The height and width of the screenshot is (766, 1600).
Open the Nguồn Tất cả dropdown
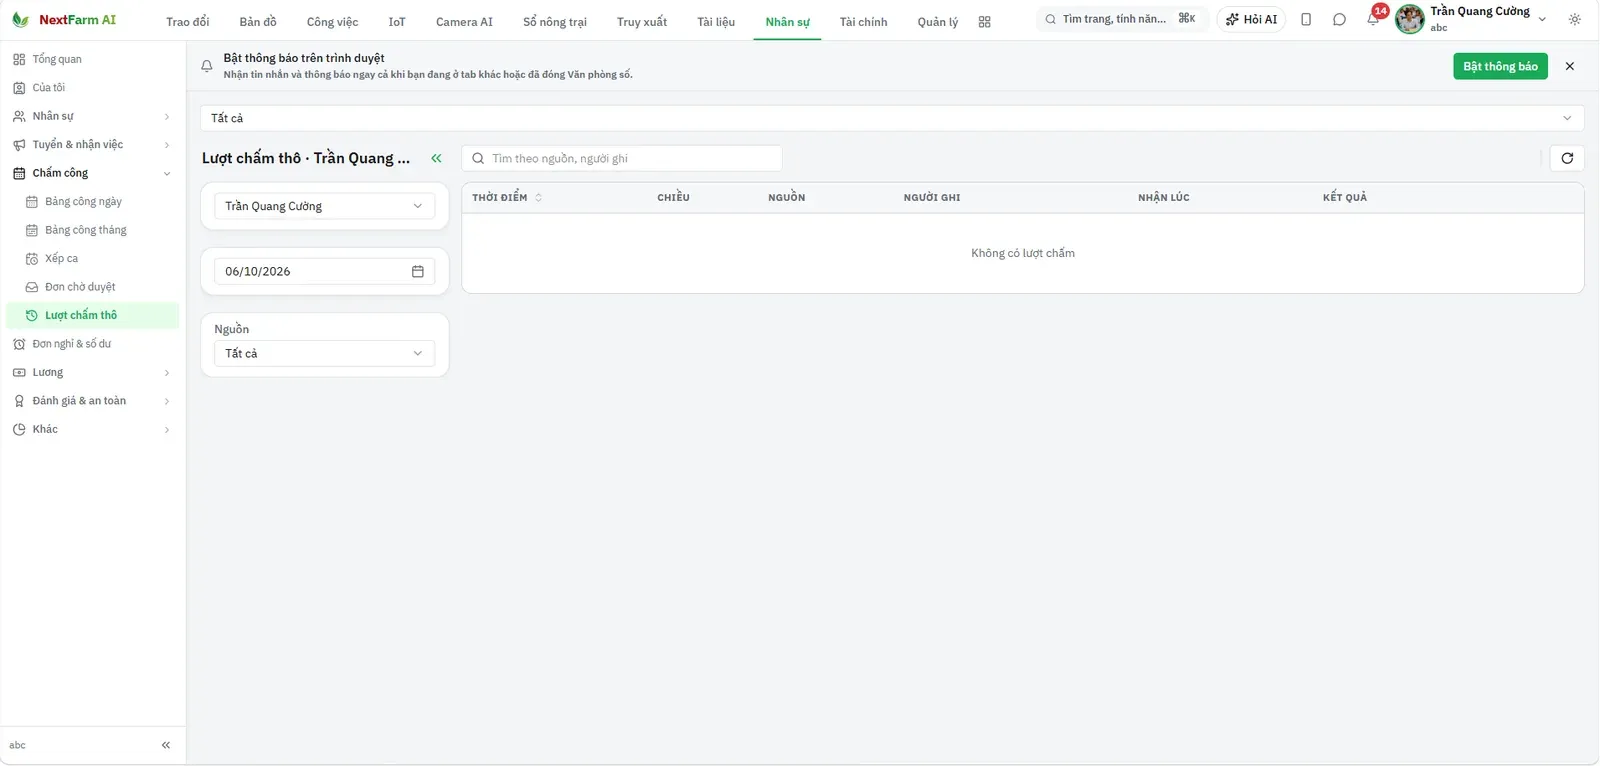pyautogui.click(x=325, y=353)
